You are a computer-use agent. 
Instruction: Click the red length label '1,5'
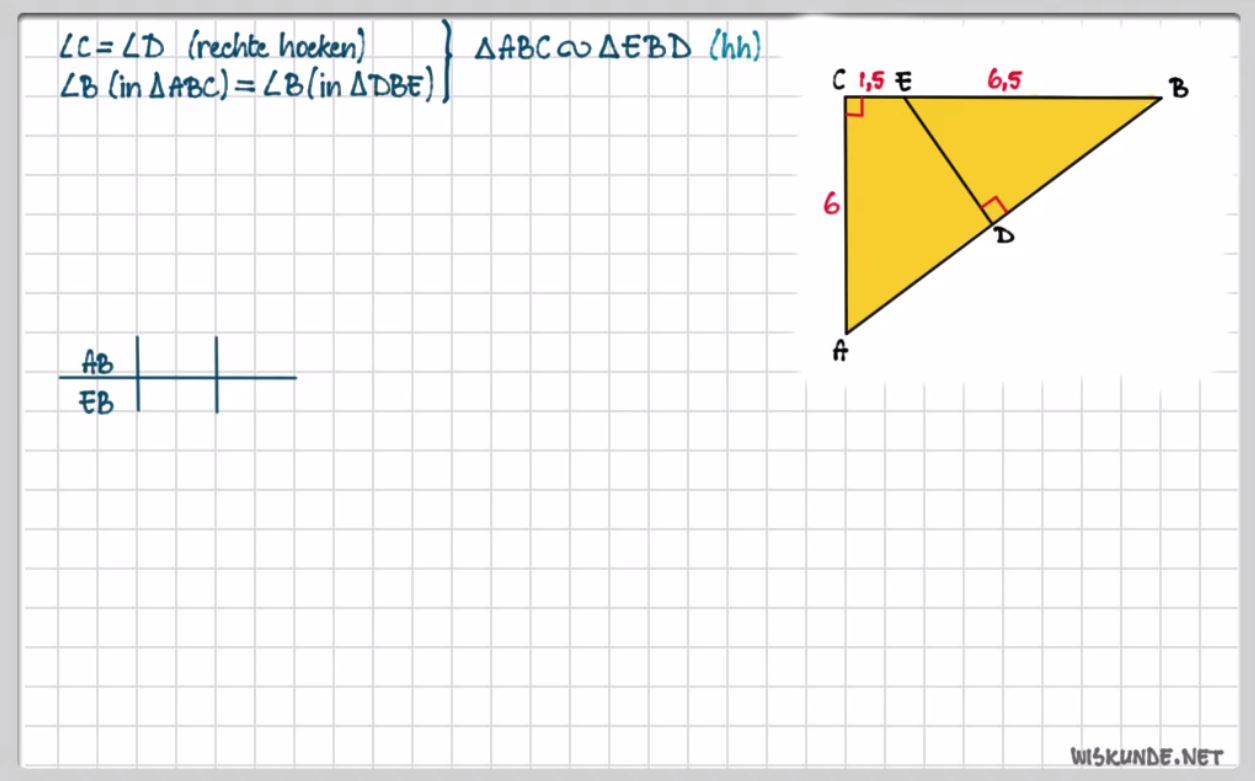(871, 81)
